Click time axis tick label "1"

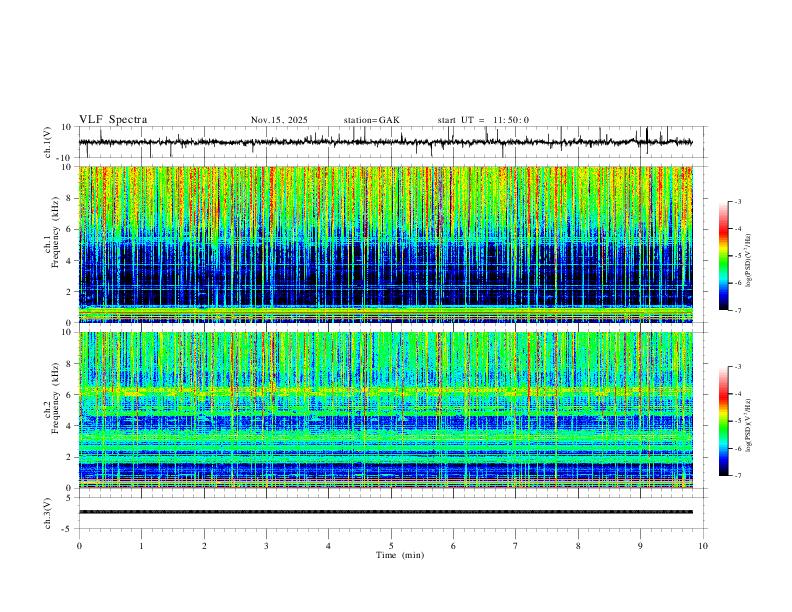click(x=141, y=546)
